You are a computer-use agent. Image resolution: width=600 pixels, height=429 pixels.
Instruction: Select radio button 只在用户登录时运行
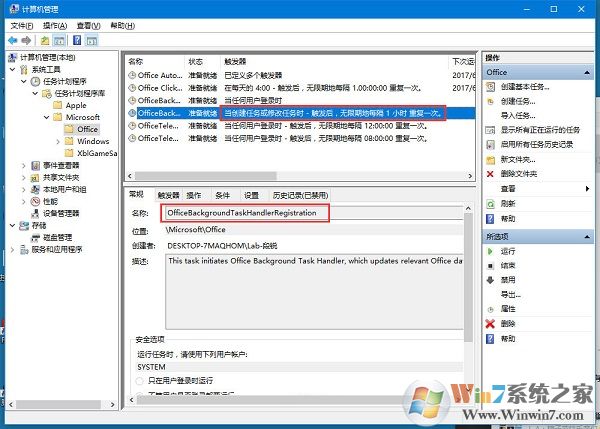(139, 381)
